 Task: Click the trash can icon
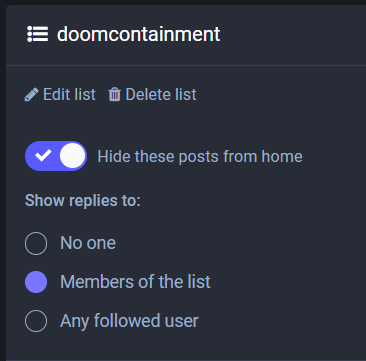(x=114, y=95)
